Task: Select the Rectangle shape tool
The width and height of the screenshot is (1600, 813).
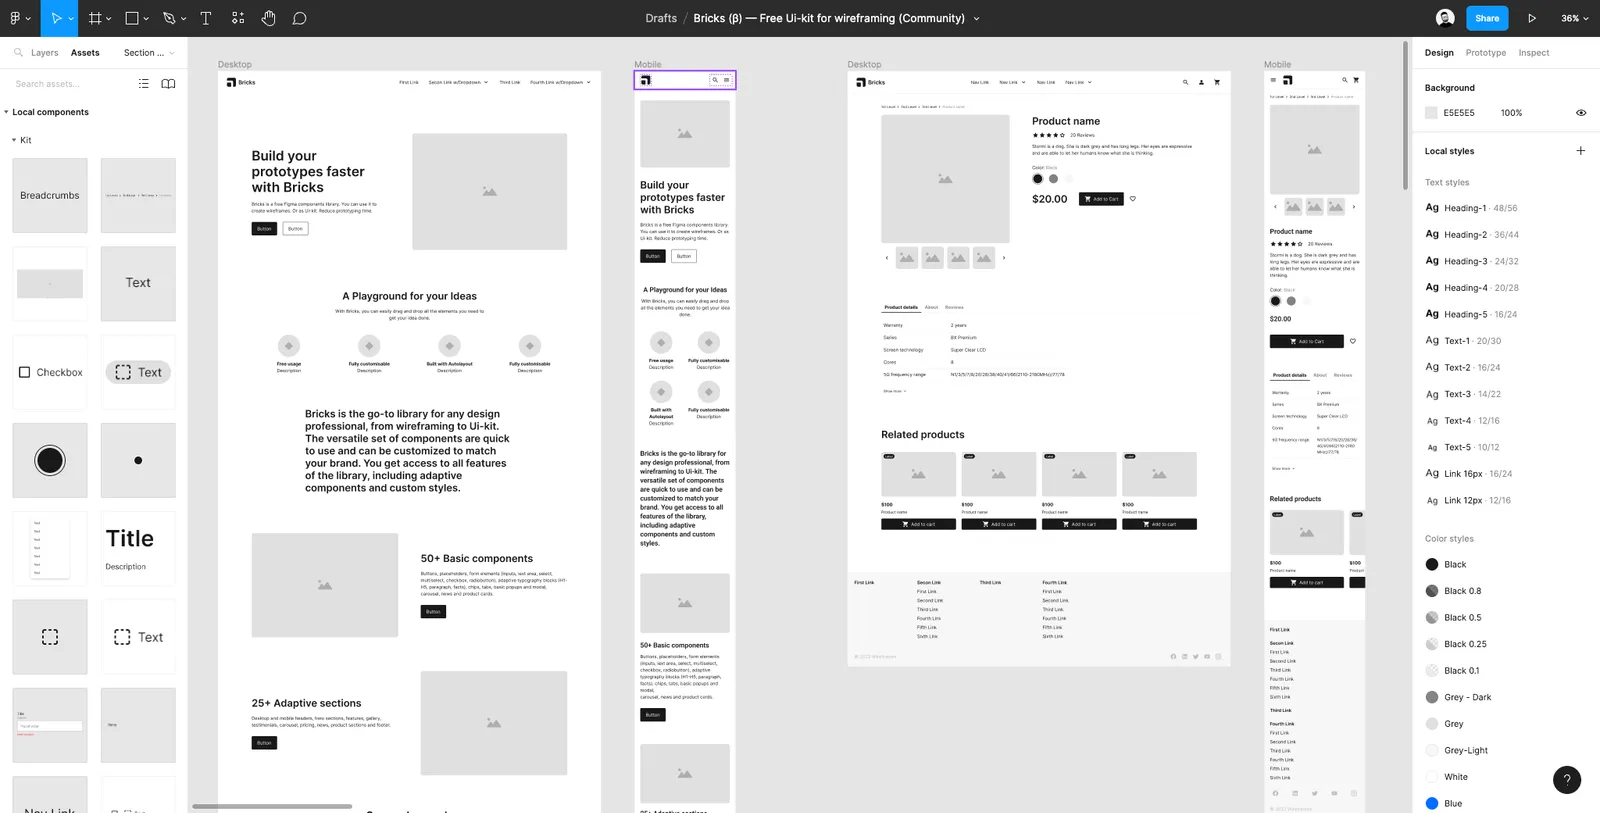Action: [x=132, y=18]
